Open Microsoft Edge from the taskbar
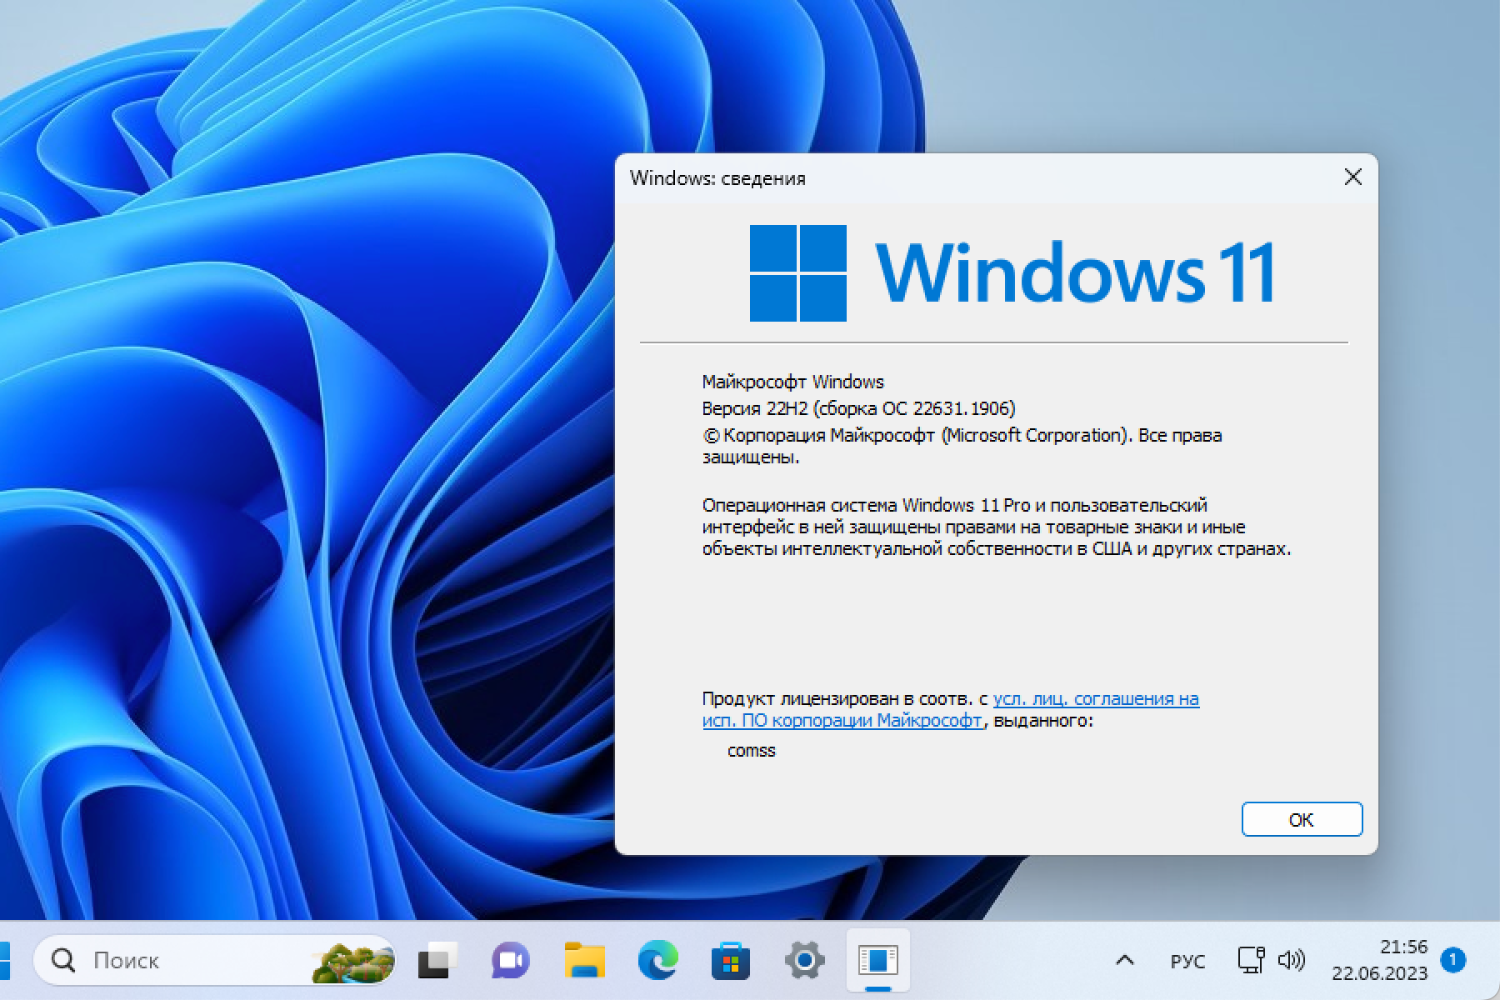Viewport: 1500px width, 1000px height. click(657, 961)
